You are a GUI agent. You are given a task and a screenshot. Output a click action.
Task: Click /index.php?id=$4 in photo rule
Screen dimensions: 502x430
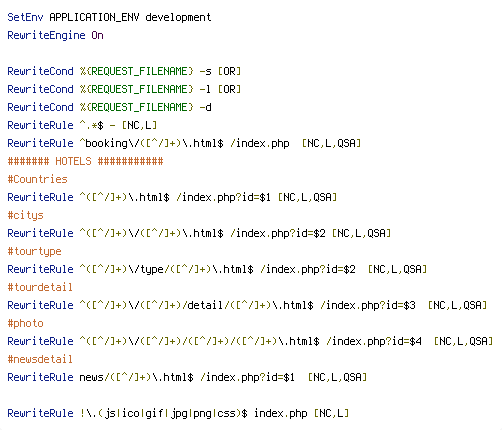pyautogui.click(x=374, y=341)
